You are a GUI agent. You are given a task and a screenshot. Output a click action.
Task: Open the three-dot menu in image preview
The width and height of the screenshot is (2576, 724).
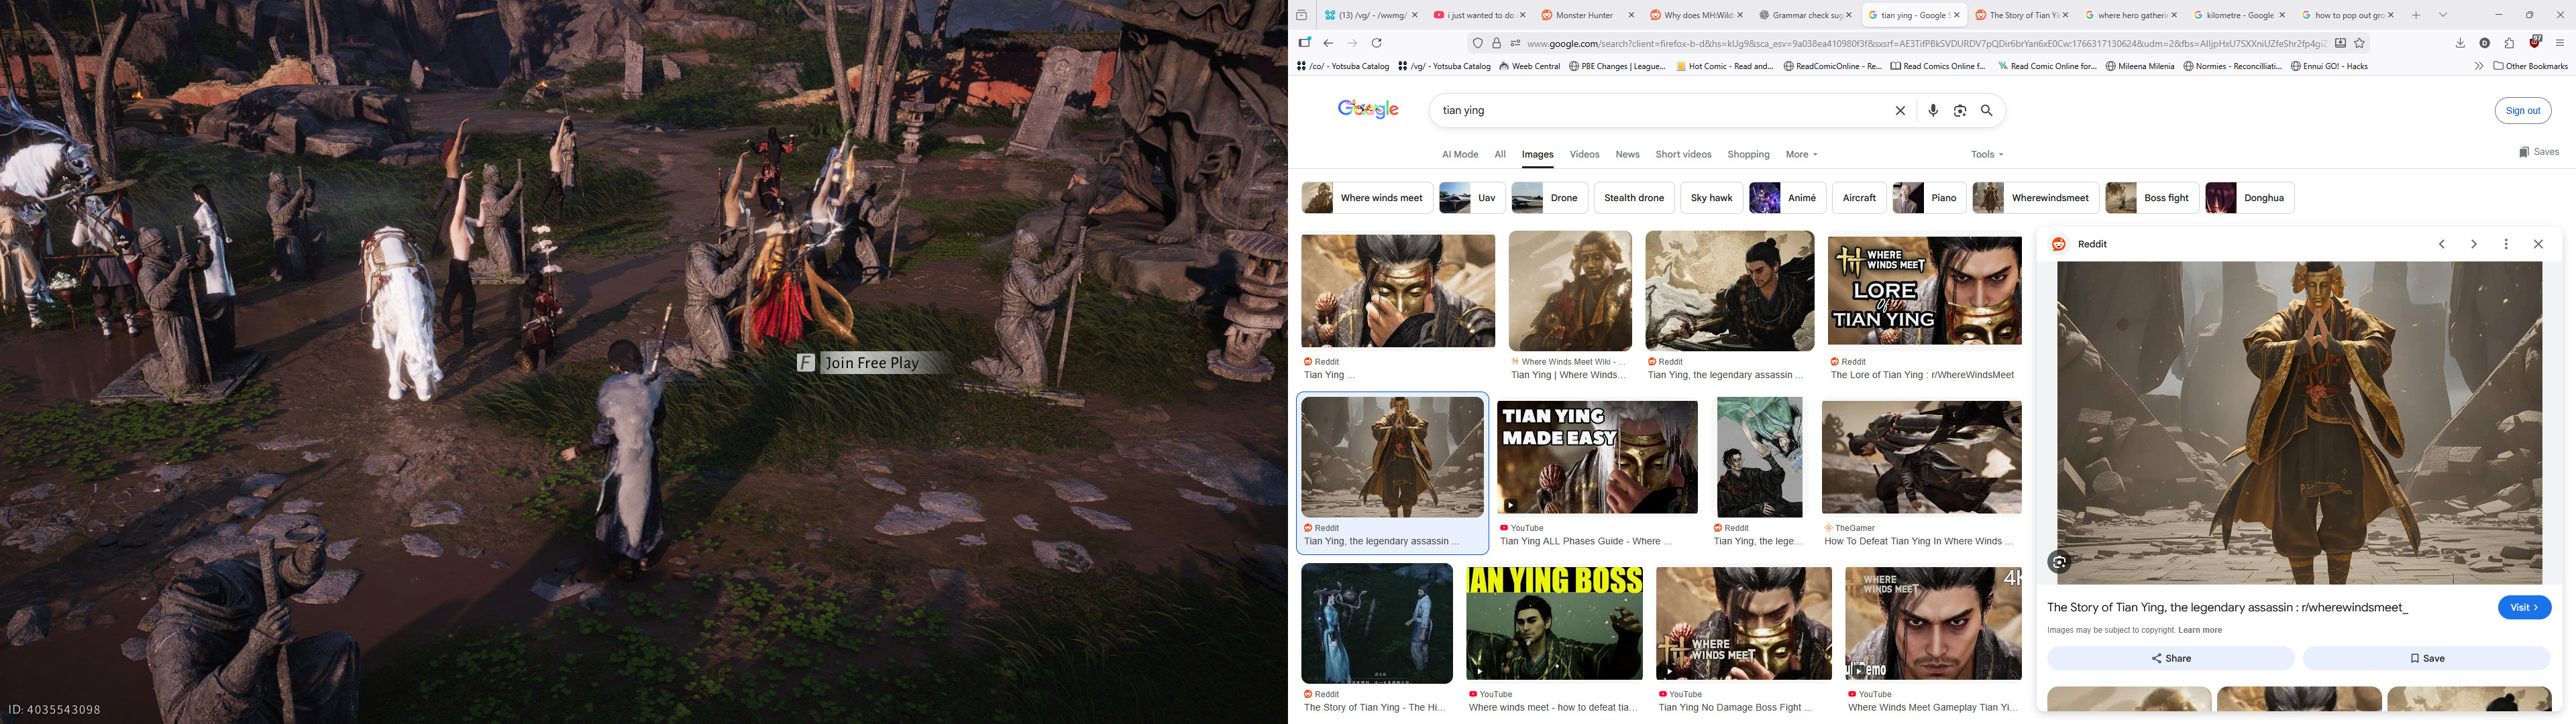(x=2506, y=244)
